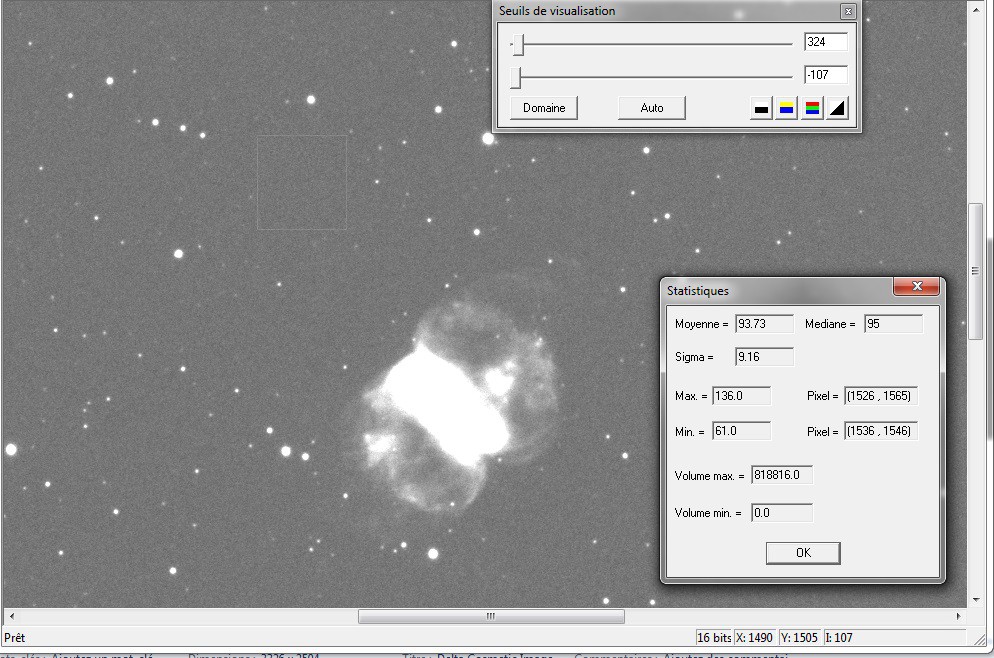Select the black grayscale palette icon

coord(761,108)
